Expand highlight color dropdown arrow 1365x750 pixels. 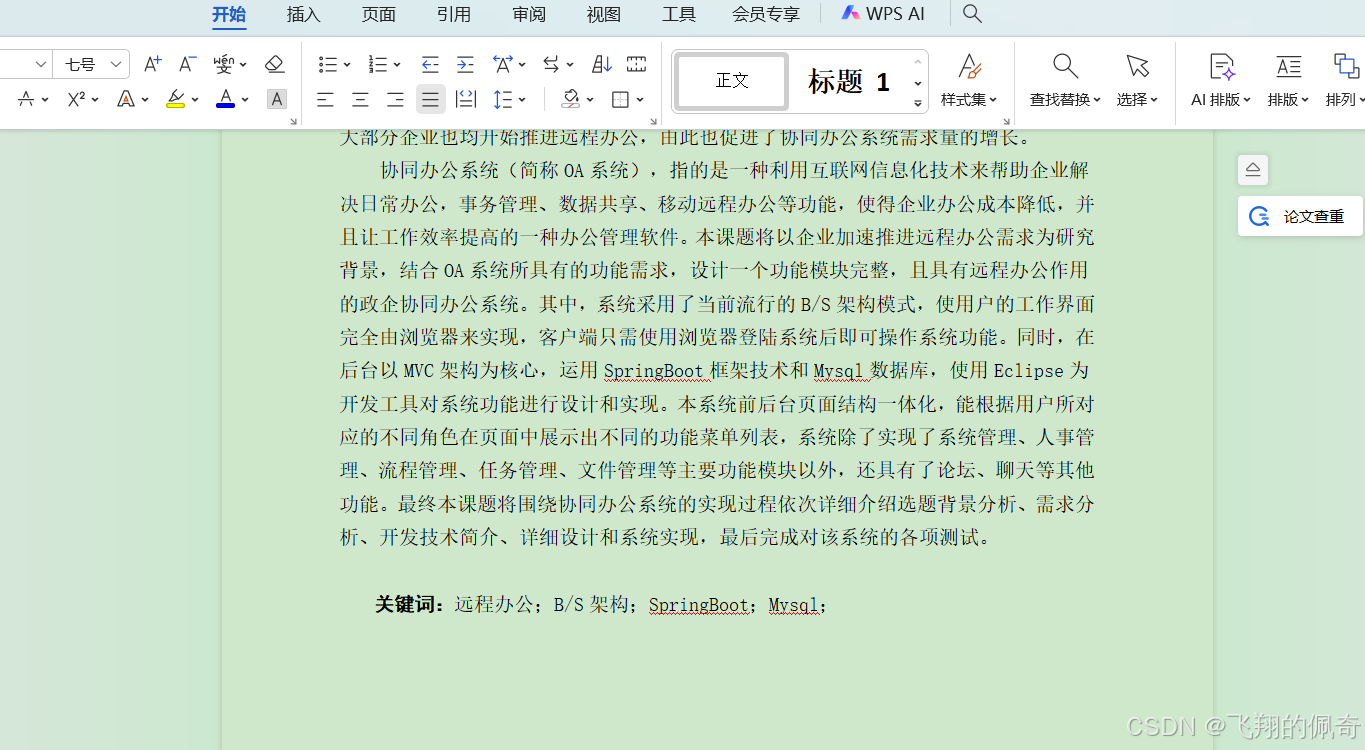pyautogui.click(x=194, y=100)
